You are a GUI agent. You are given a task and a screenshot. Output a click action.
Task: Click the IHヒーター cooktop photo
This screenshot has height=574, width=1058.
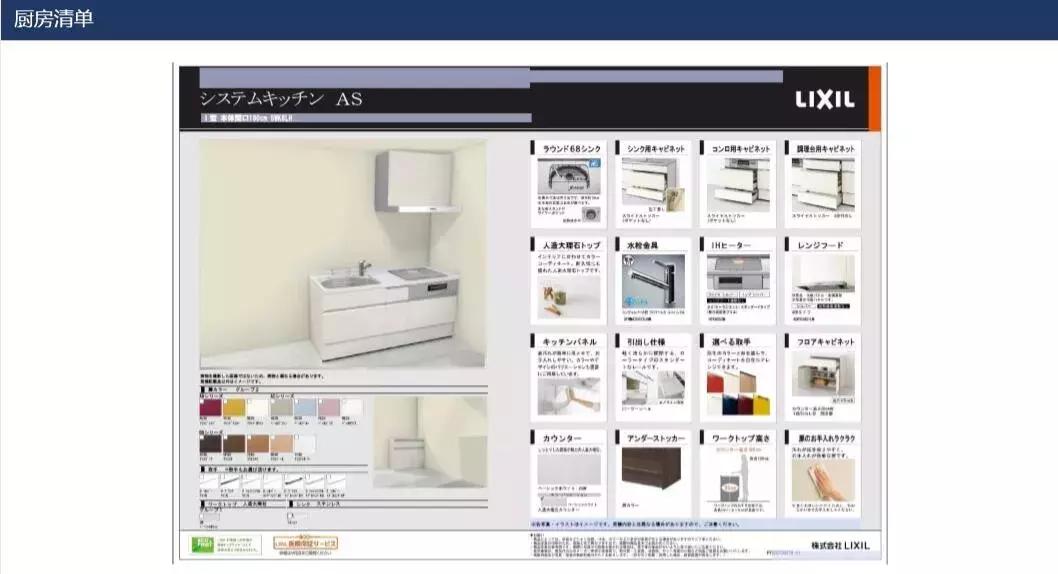738,272
